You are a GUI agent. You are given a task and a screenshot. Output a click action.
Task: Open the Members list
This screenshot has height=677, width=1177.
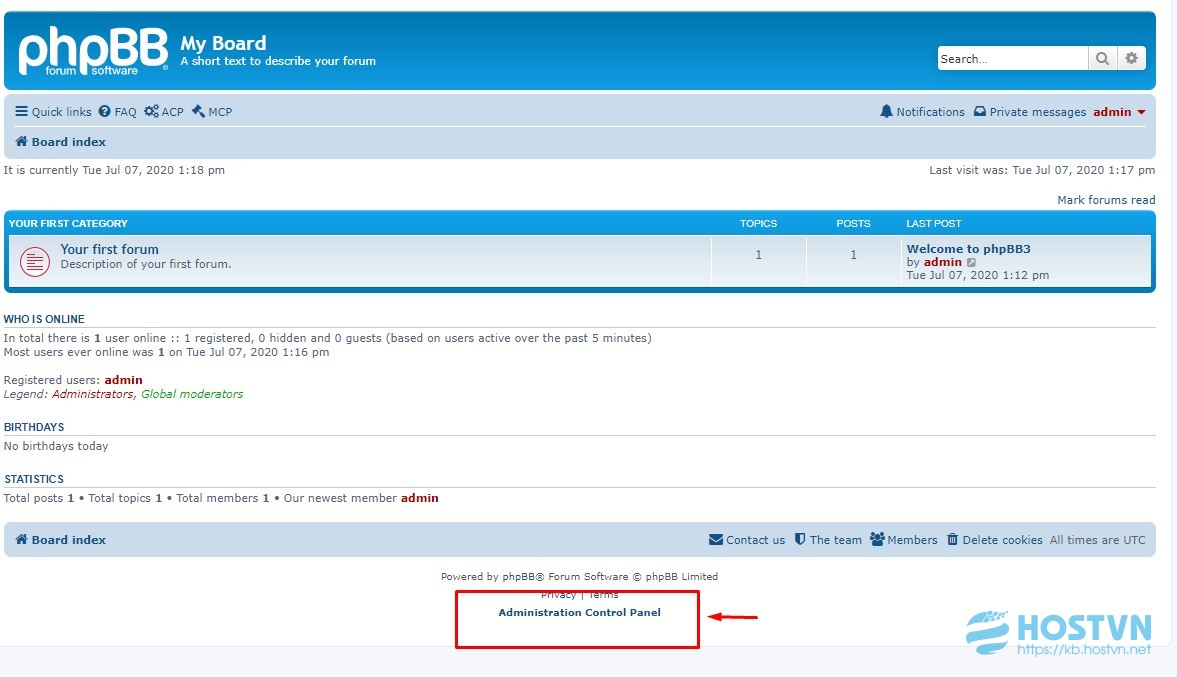[904, 540]
